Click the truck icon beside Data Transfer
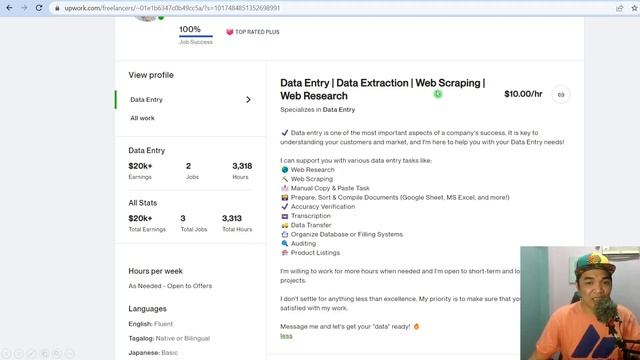The height and width of the screenshot is (360, 640). pyautogui.click(x=284, y=225)
